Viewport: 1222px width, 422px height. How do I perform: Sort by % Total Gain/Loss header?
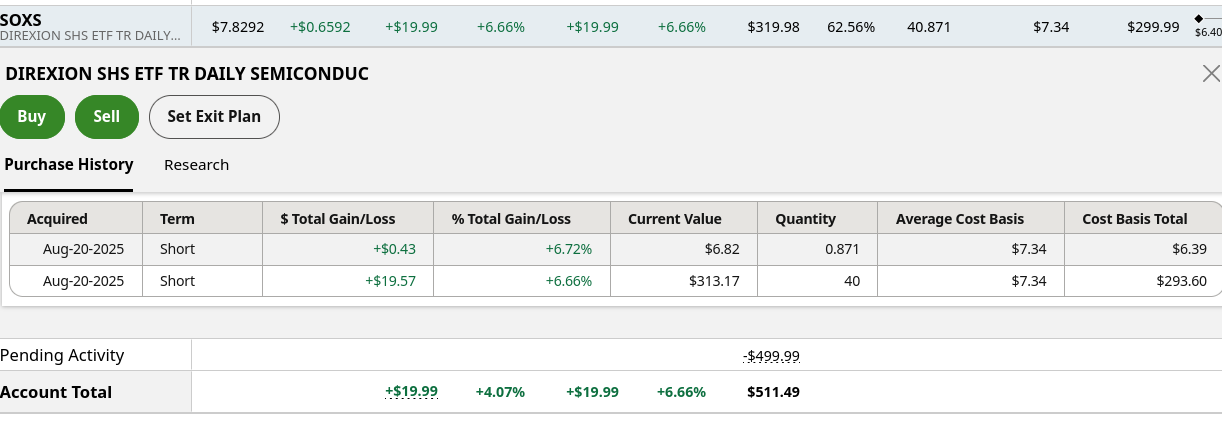click(x=511, y=219)
